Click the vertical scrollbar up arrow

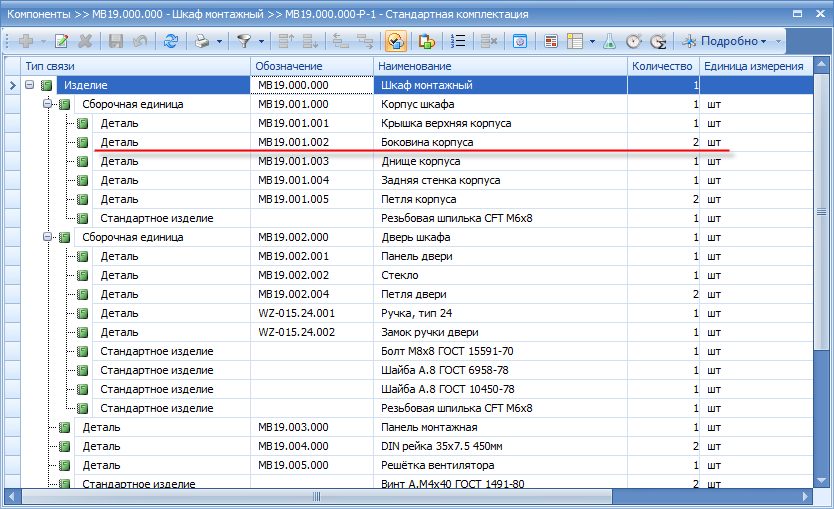pyautogui.click(x=821, y=64)
